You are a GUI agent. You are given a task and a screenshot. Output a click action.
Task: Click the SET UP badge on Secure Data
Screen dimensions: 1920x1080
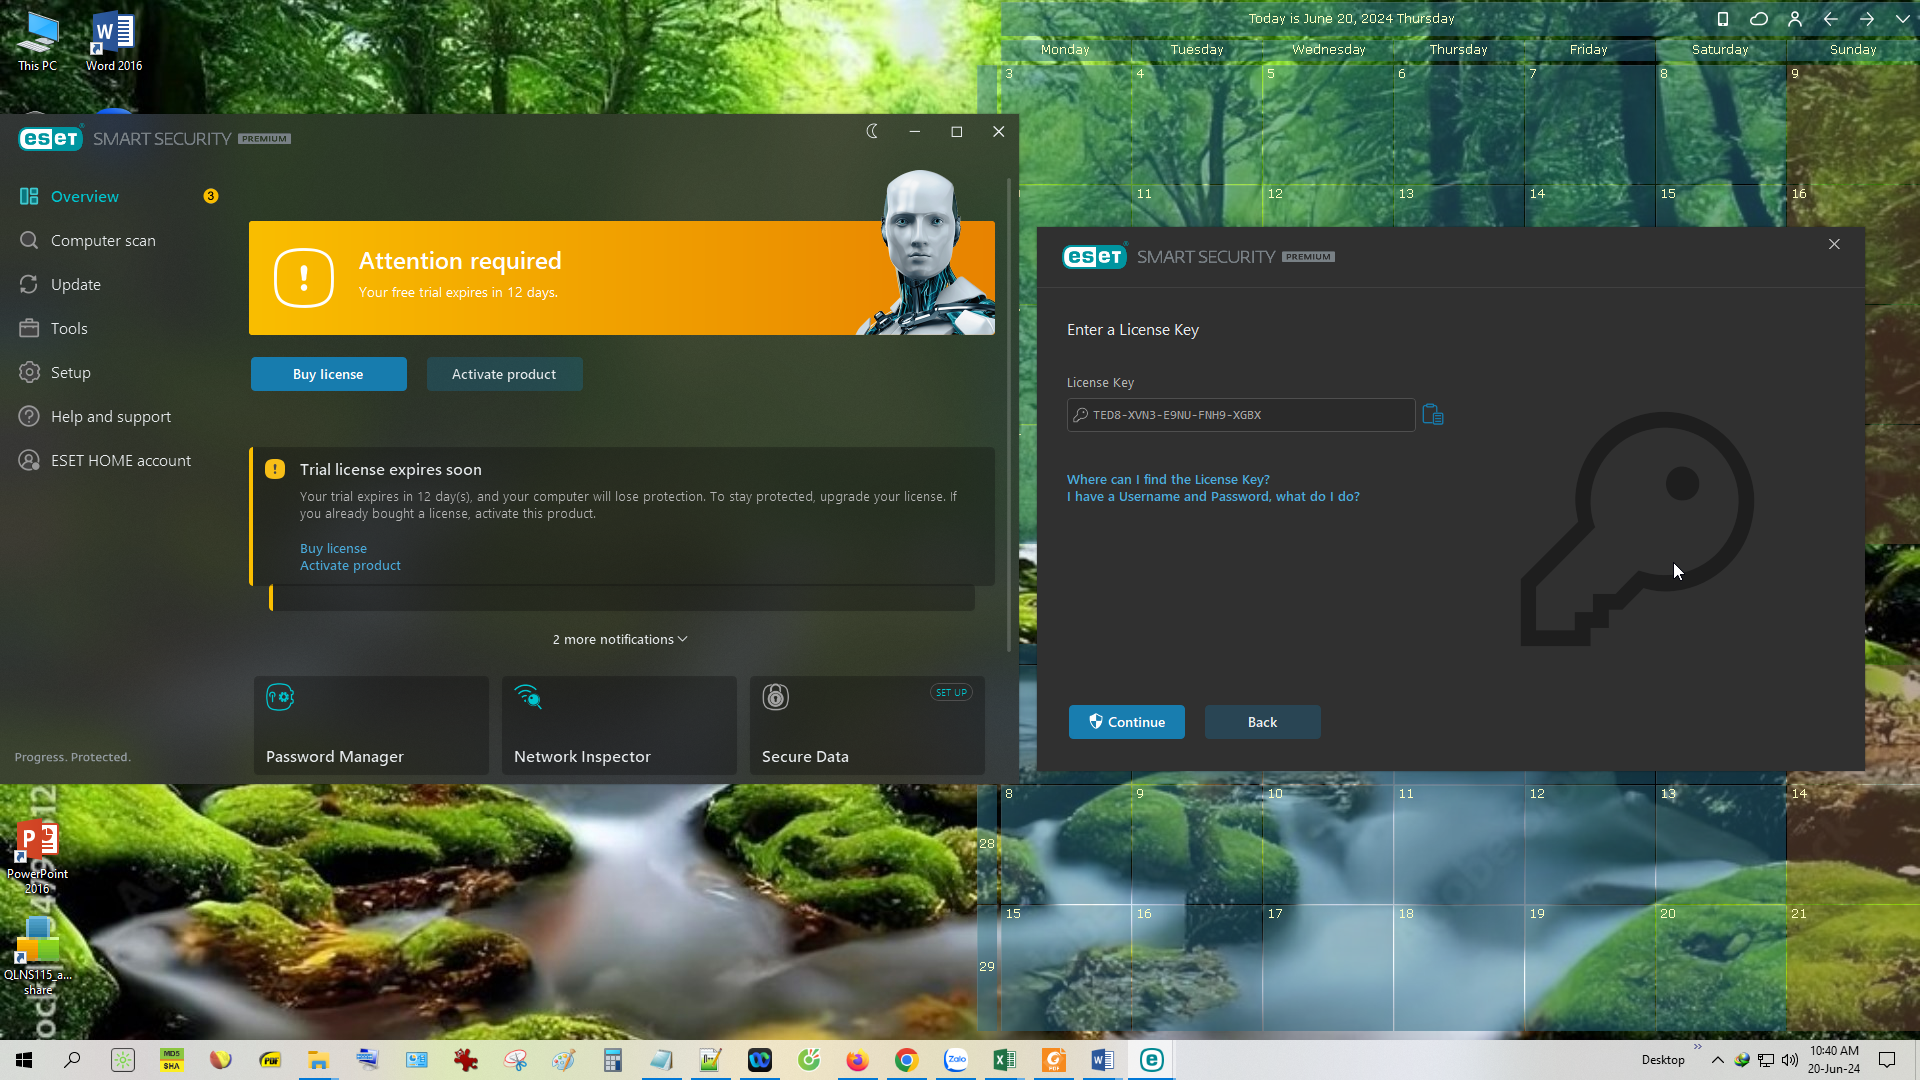pyautogui.click(x=951, y=692)
